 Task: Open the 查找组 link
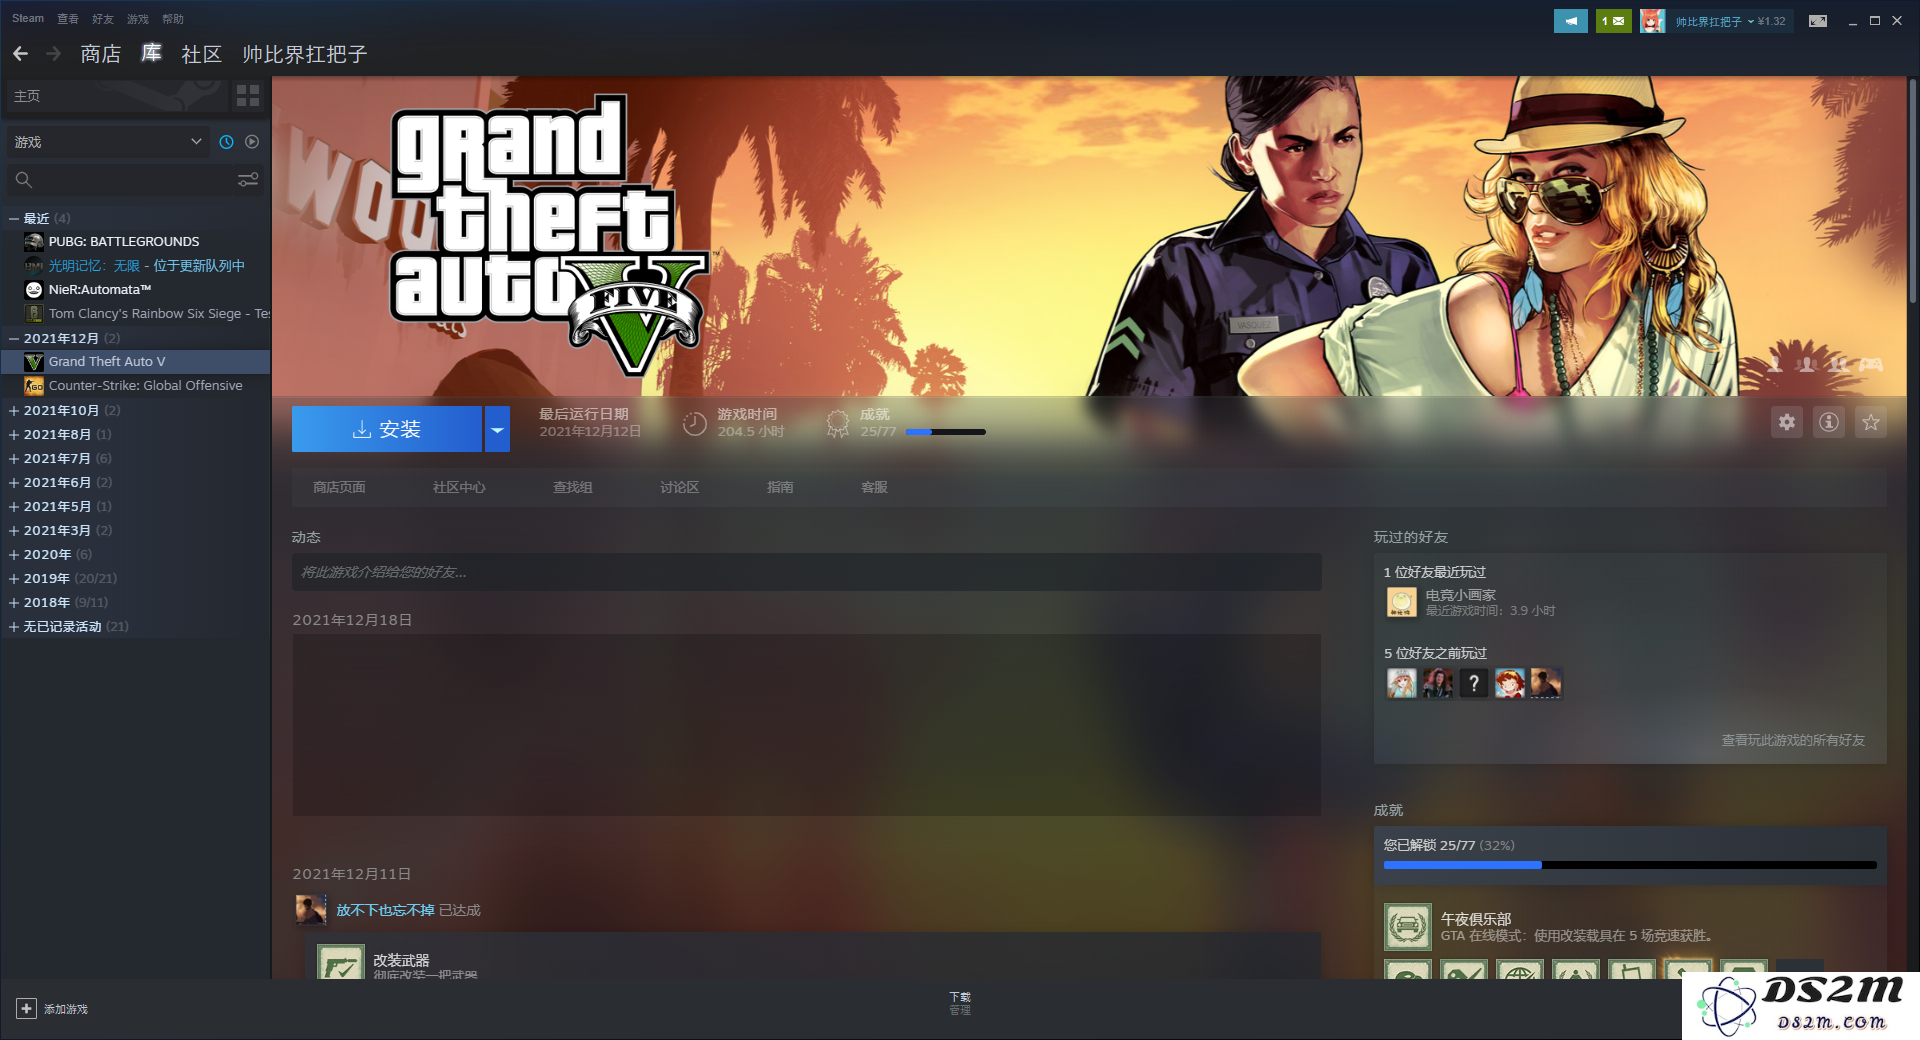[573, 487]
